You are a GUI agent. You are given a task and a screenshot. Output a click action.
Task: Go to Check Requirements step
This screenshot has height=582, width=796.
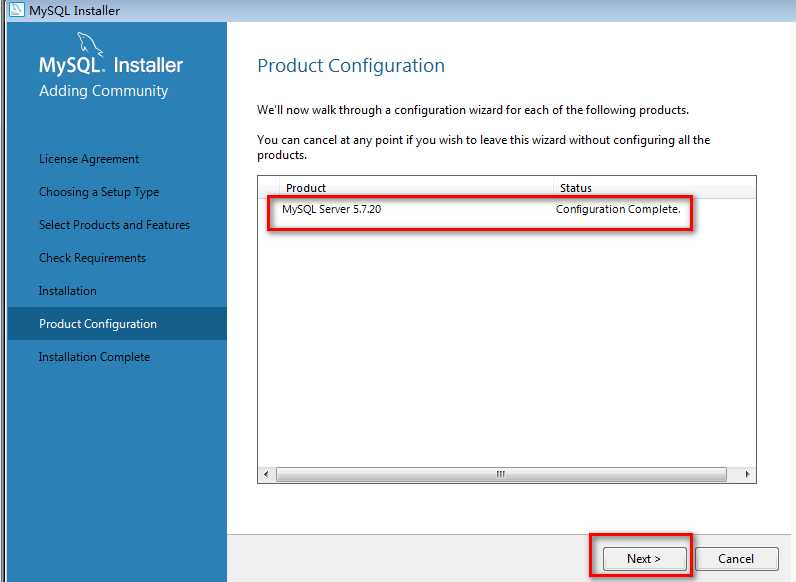pos(92,258)
